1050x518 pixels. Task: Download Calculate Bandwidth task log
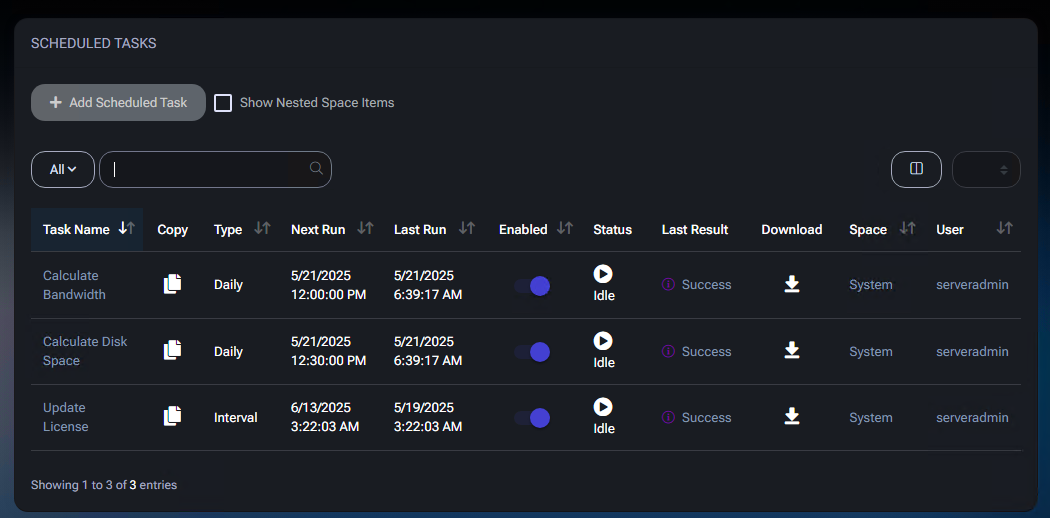click(792, 284)
